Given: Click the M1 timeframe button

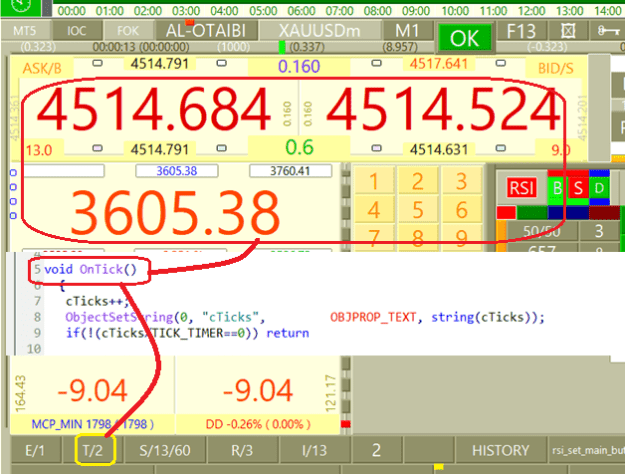Looking at the screenshot, I should point(407,31).
